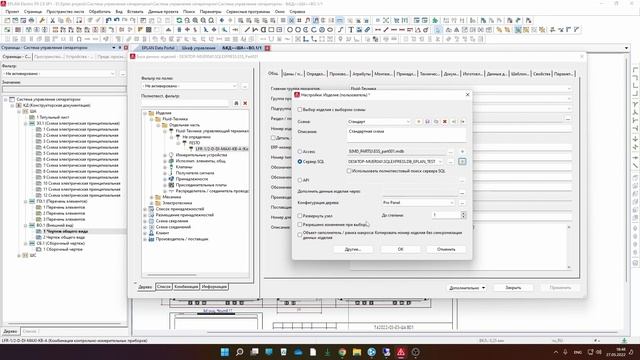Viewport: 640px width, 360px height.
Task: Click the save scheme floppy icon
Action: pyautogui.click(x=427, y=122)
